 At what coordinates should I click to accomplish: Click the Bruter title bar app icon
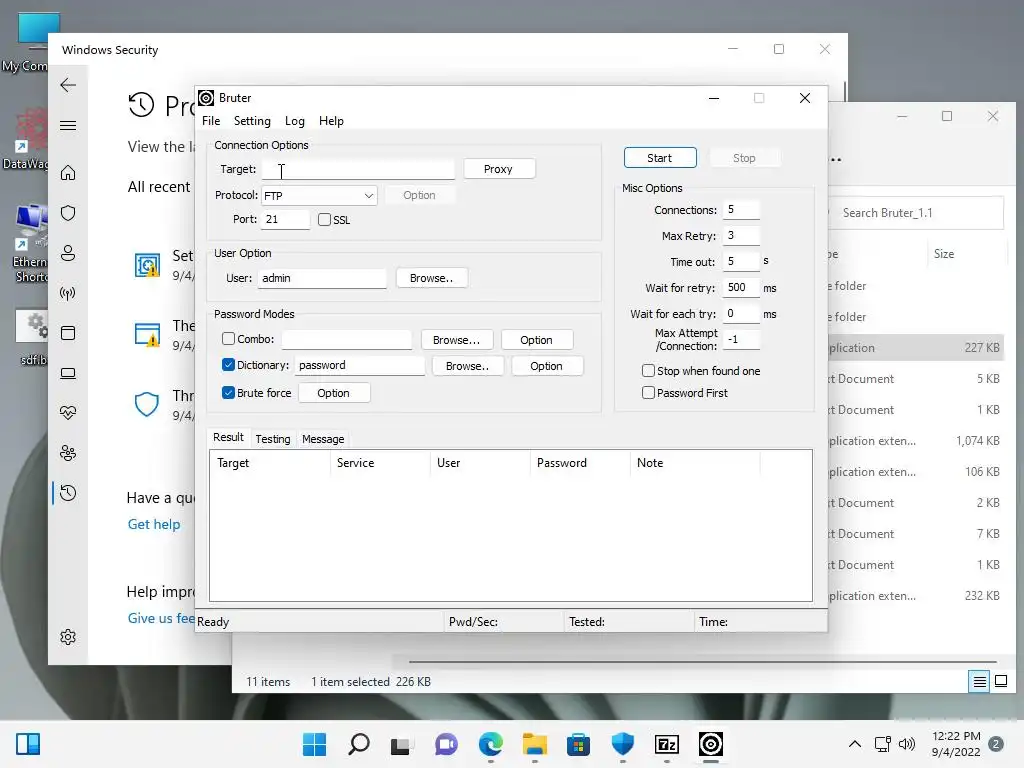[206, 98]
